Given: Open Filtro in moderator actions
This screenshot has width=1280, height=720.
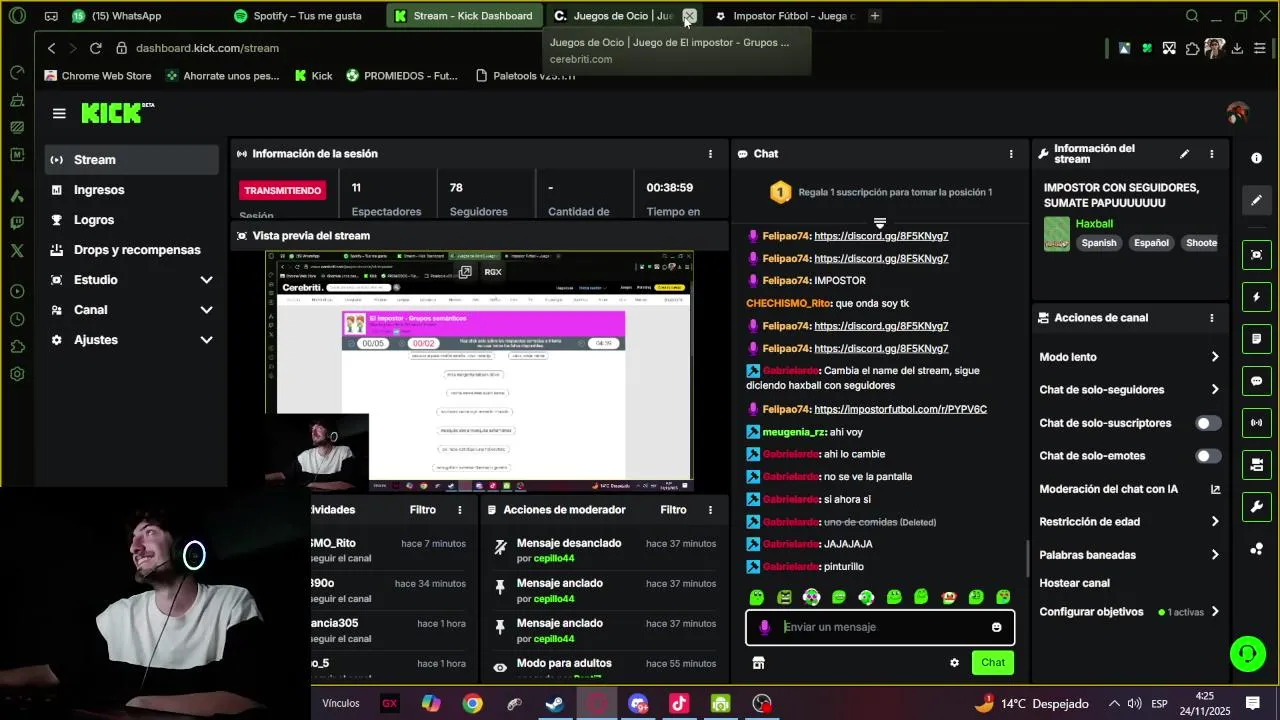Looking at the screenshot, I should point(673,510).
